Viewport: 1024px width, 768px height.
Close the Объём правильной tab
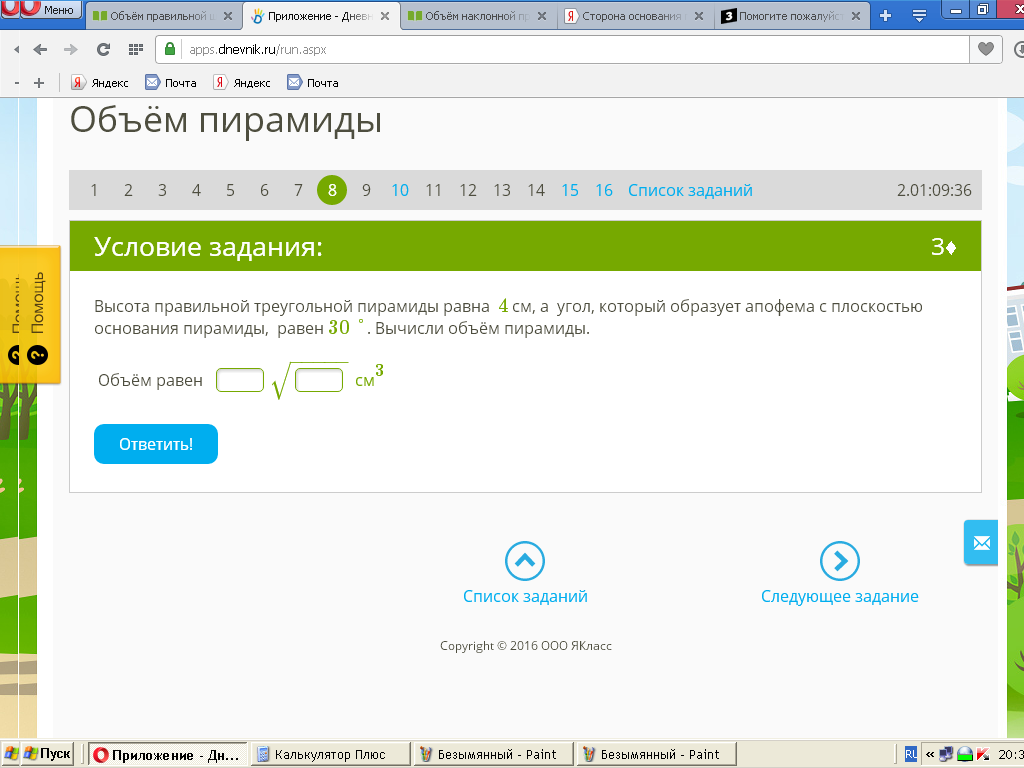point(228,16)
